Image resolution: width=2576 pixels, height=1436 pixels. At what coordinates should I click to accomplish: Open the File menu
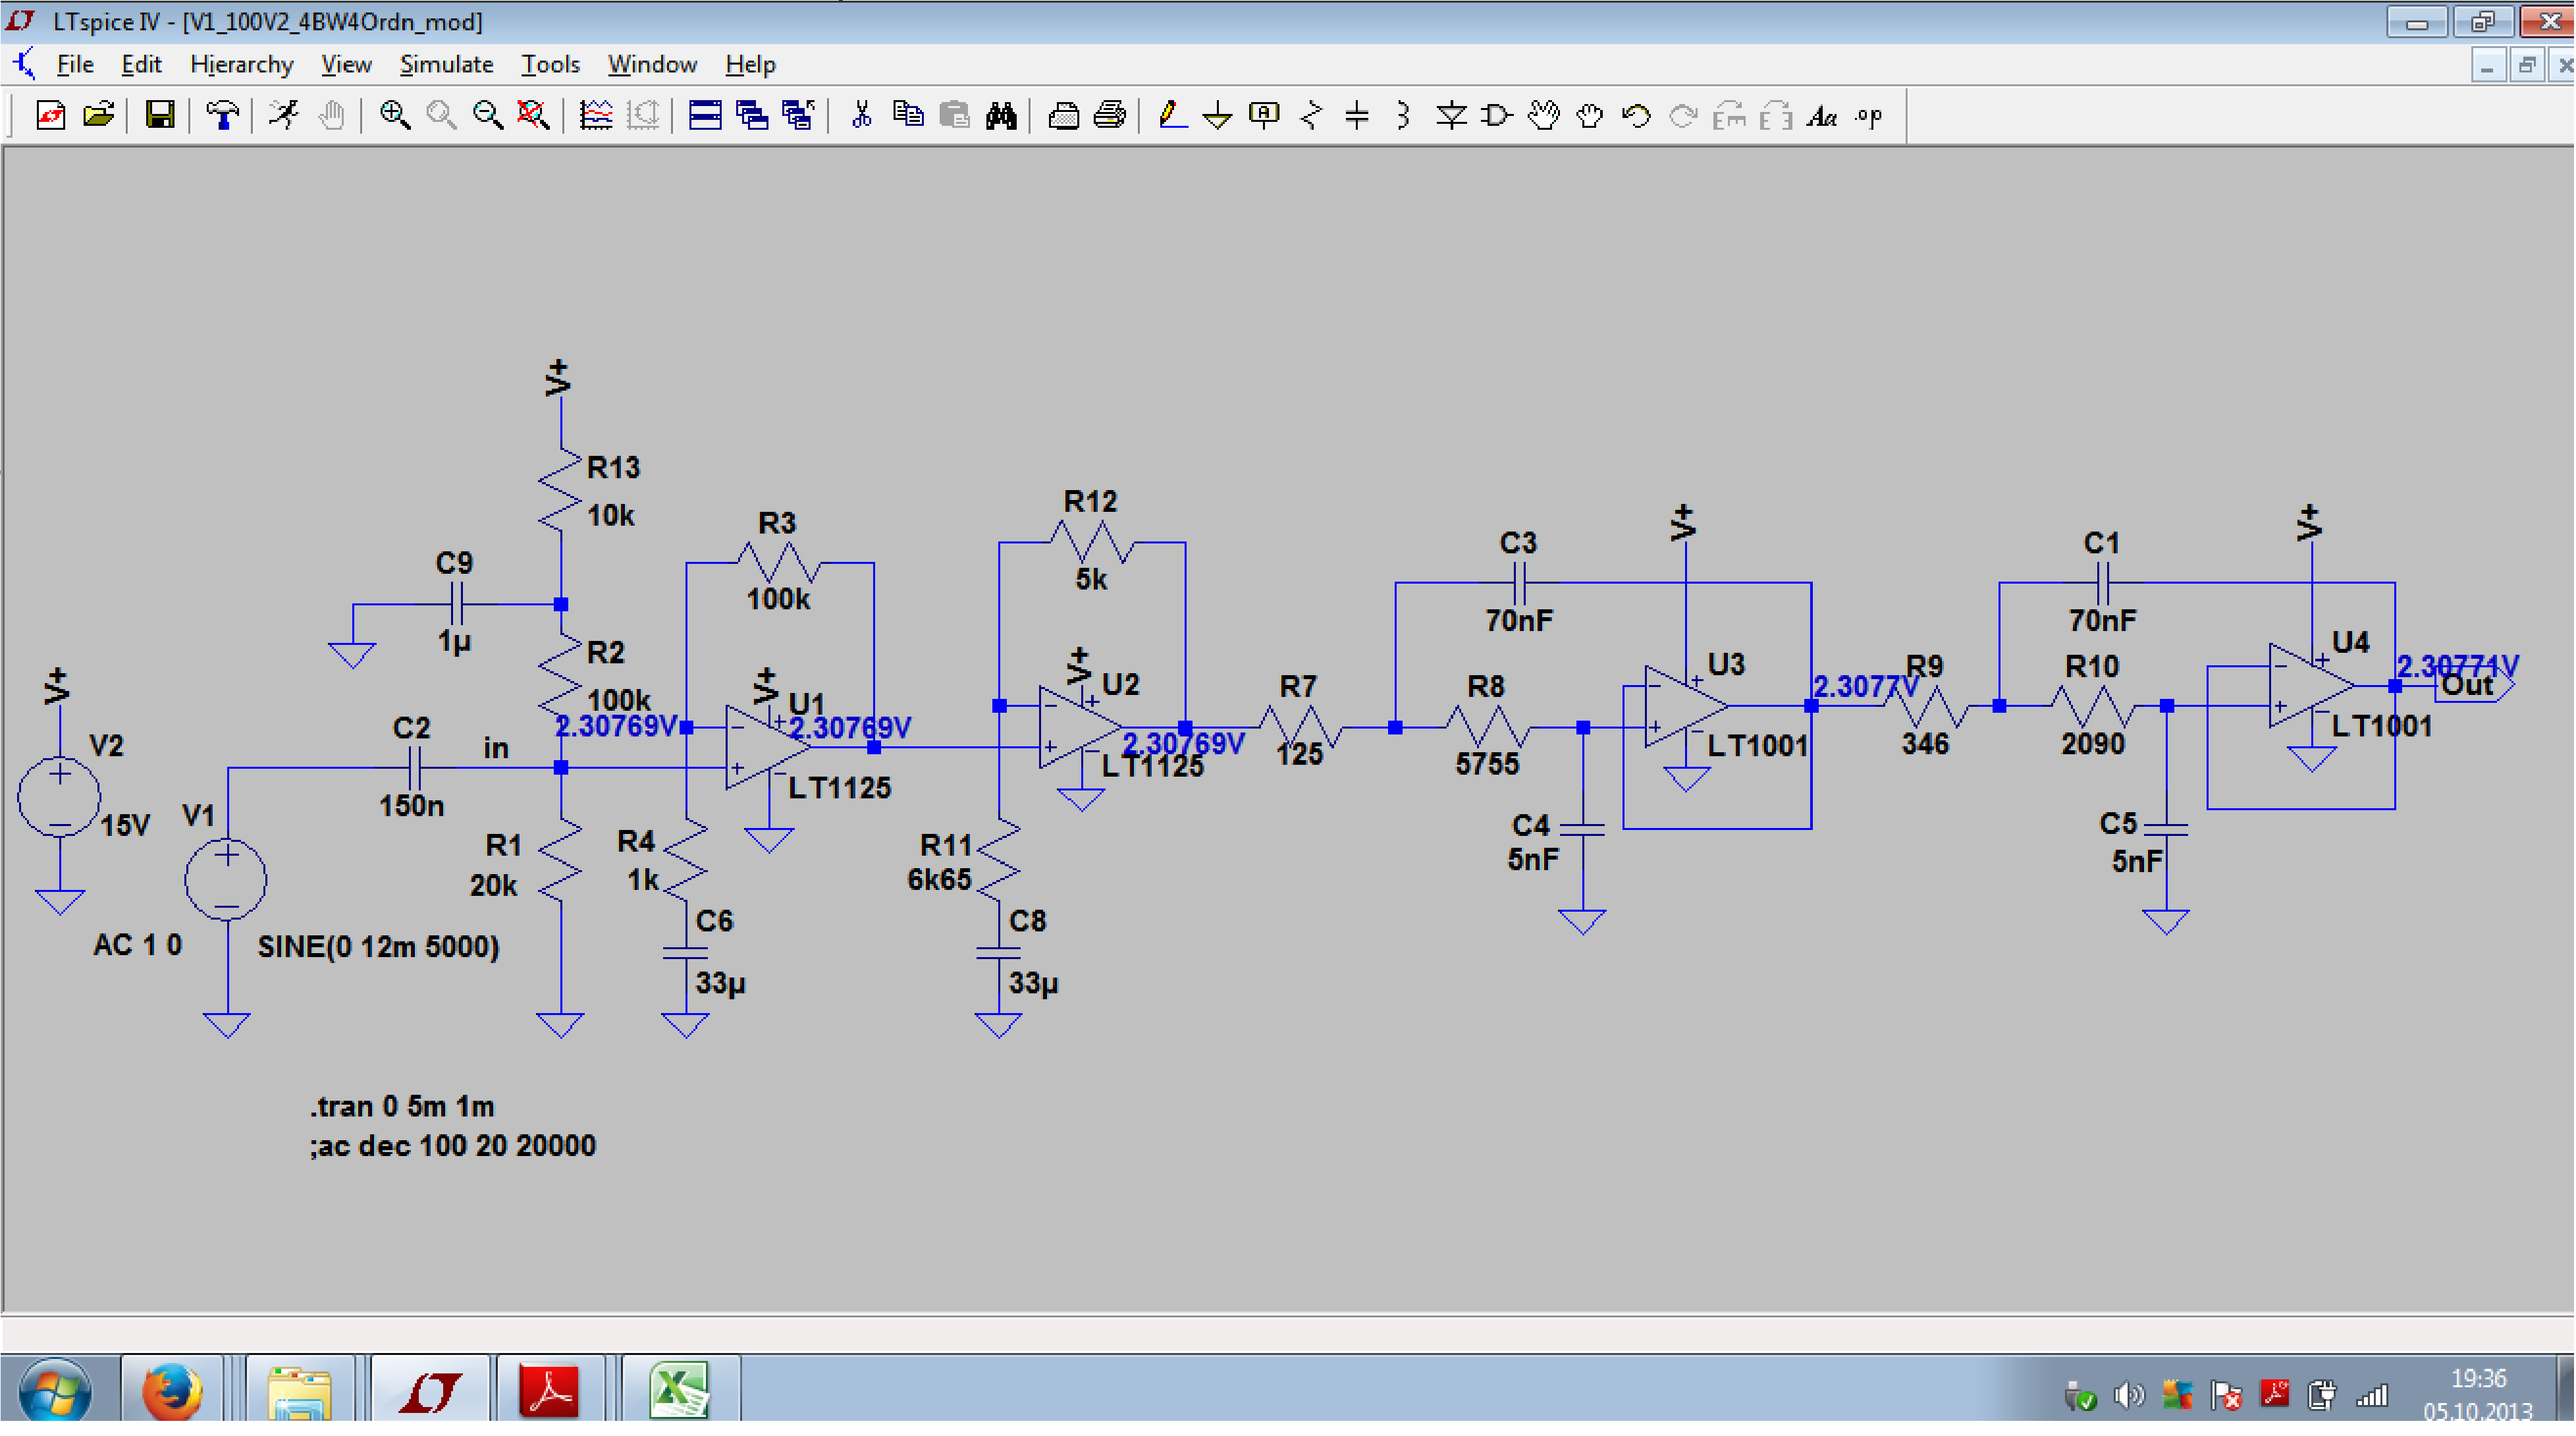pyautogui.click(x=75, y=64)
